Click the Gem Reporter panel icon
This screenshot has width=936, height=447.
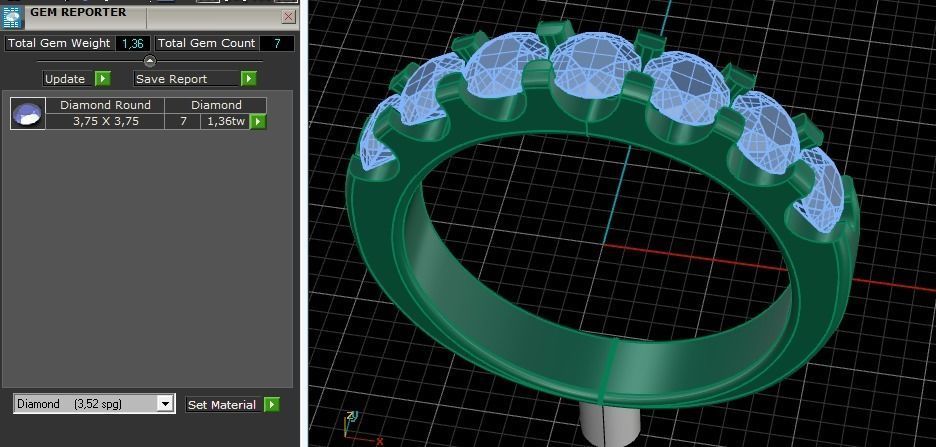click(11, 17)
